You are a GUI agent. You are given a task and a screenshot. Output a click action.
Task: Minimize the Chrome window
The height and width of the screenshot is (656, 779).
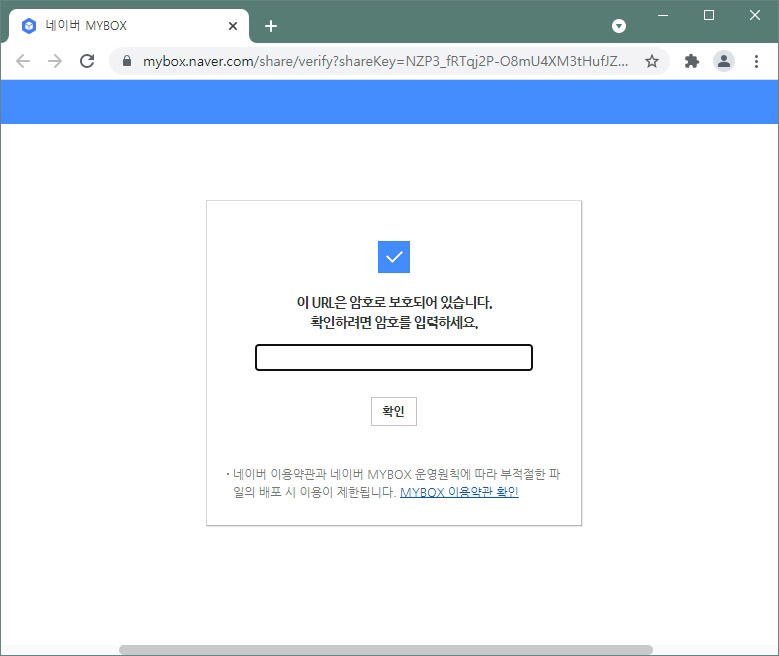[663, 15]
